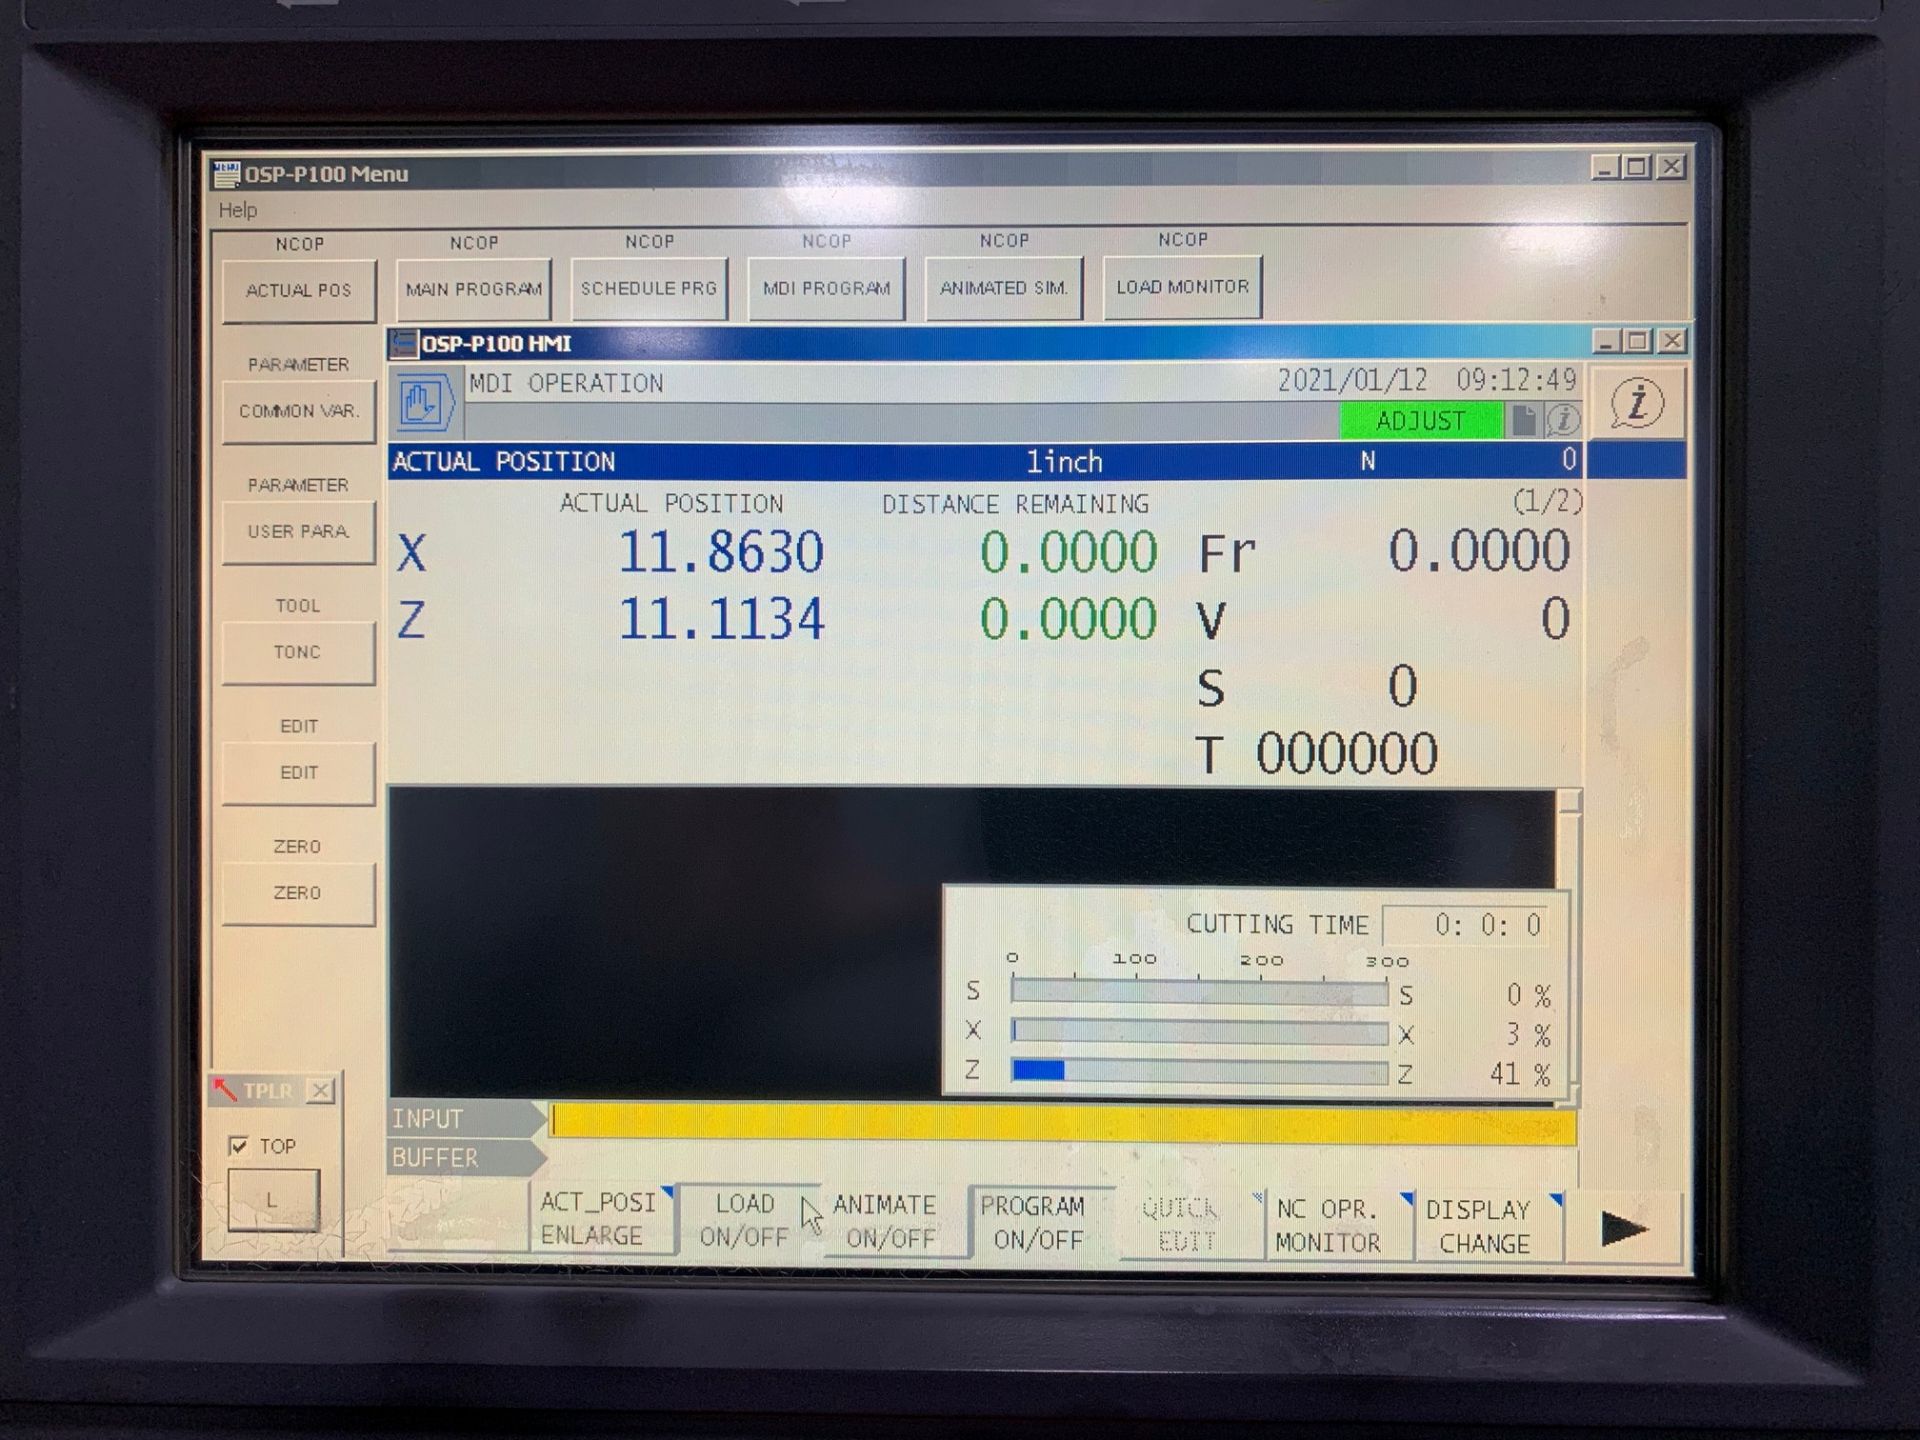
Task: Click the X 3 % load value
Action: click(1529, 1034)
